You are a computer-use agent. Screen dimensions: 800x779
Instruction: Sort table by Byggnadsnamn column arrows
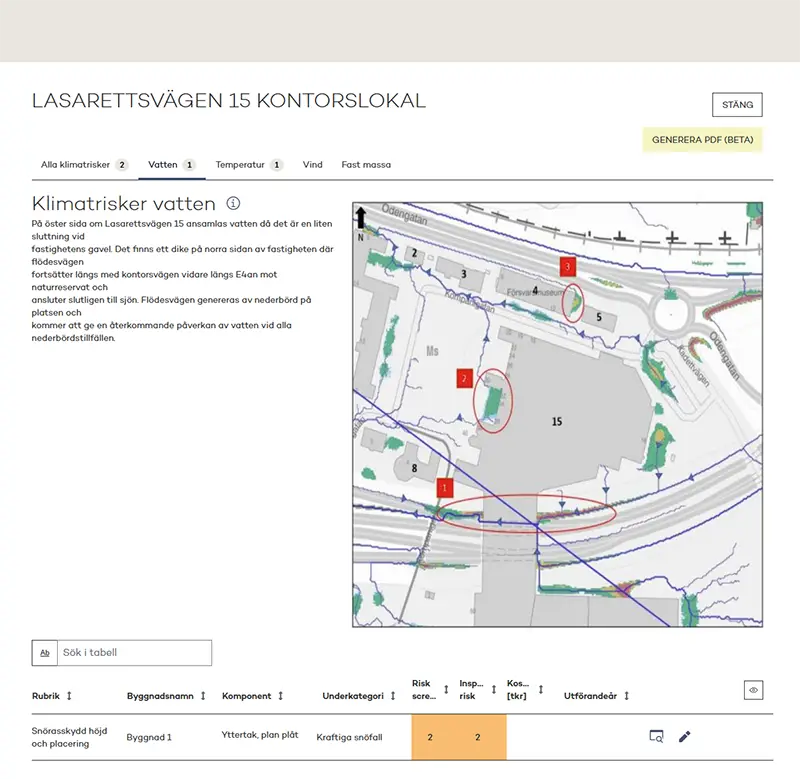tap(203, 695)
